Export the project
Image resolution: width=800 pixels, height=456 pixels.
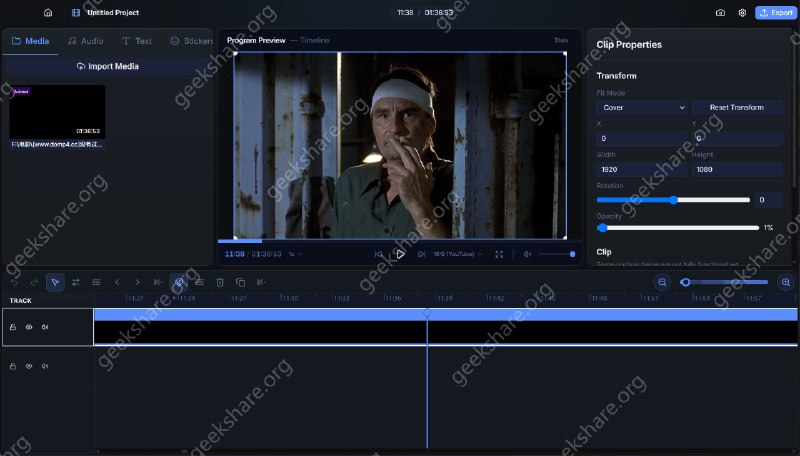[x=776, y=13]
